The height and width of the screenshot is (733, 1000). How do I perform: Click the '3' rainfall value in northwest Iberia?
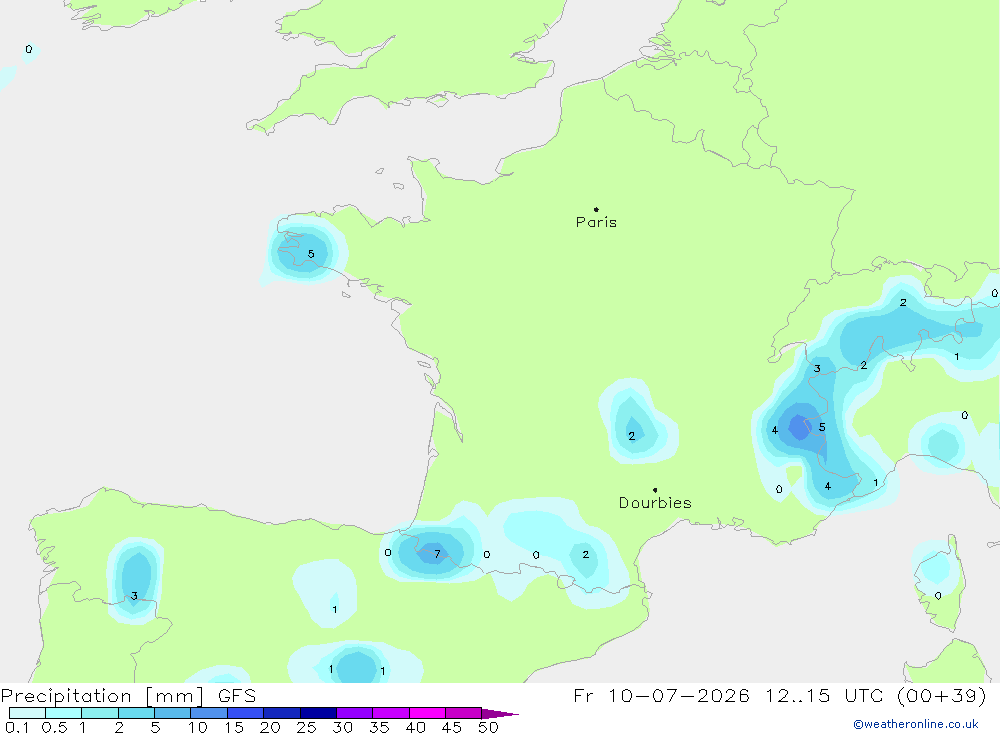point(134,596)
